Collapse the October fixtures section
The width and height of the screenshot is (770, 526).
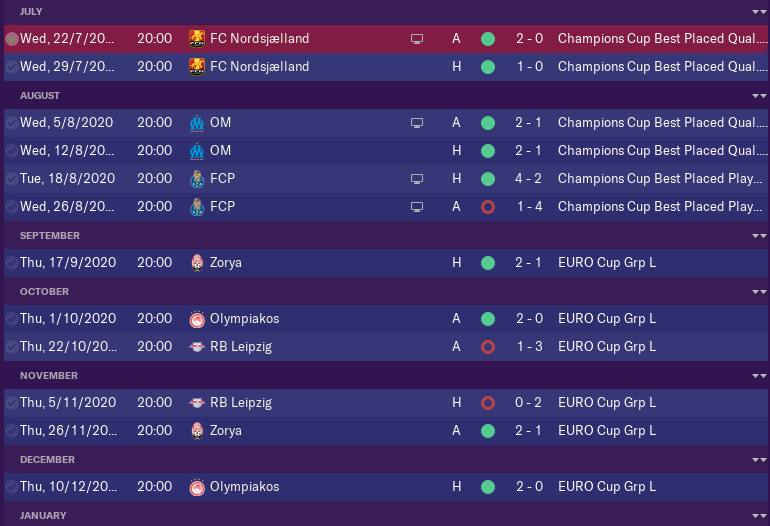[757, 291]
